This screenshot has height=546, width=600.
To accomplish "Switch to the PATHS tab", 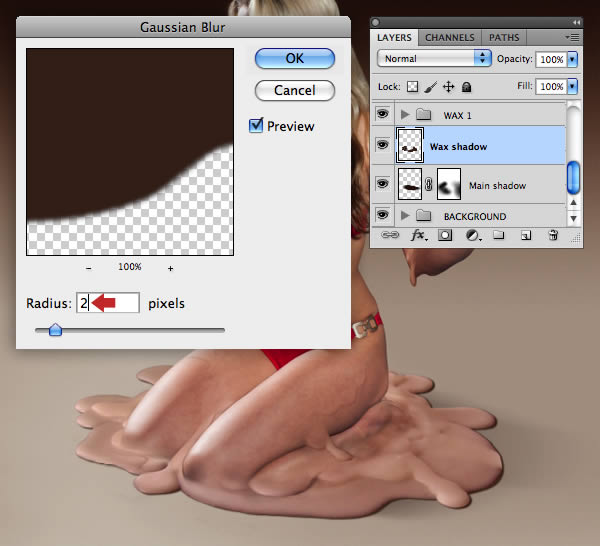I will (504, 37).
